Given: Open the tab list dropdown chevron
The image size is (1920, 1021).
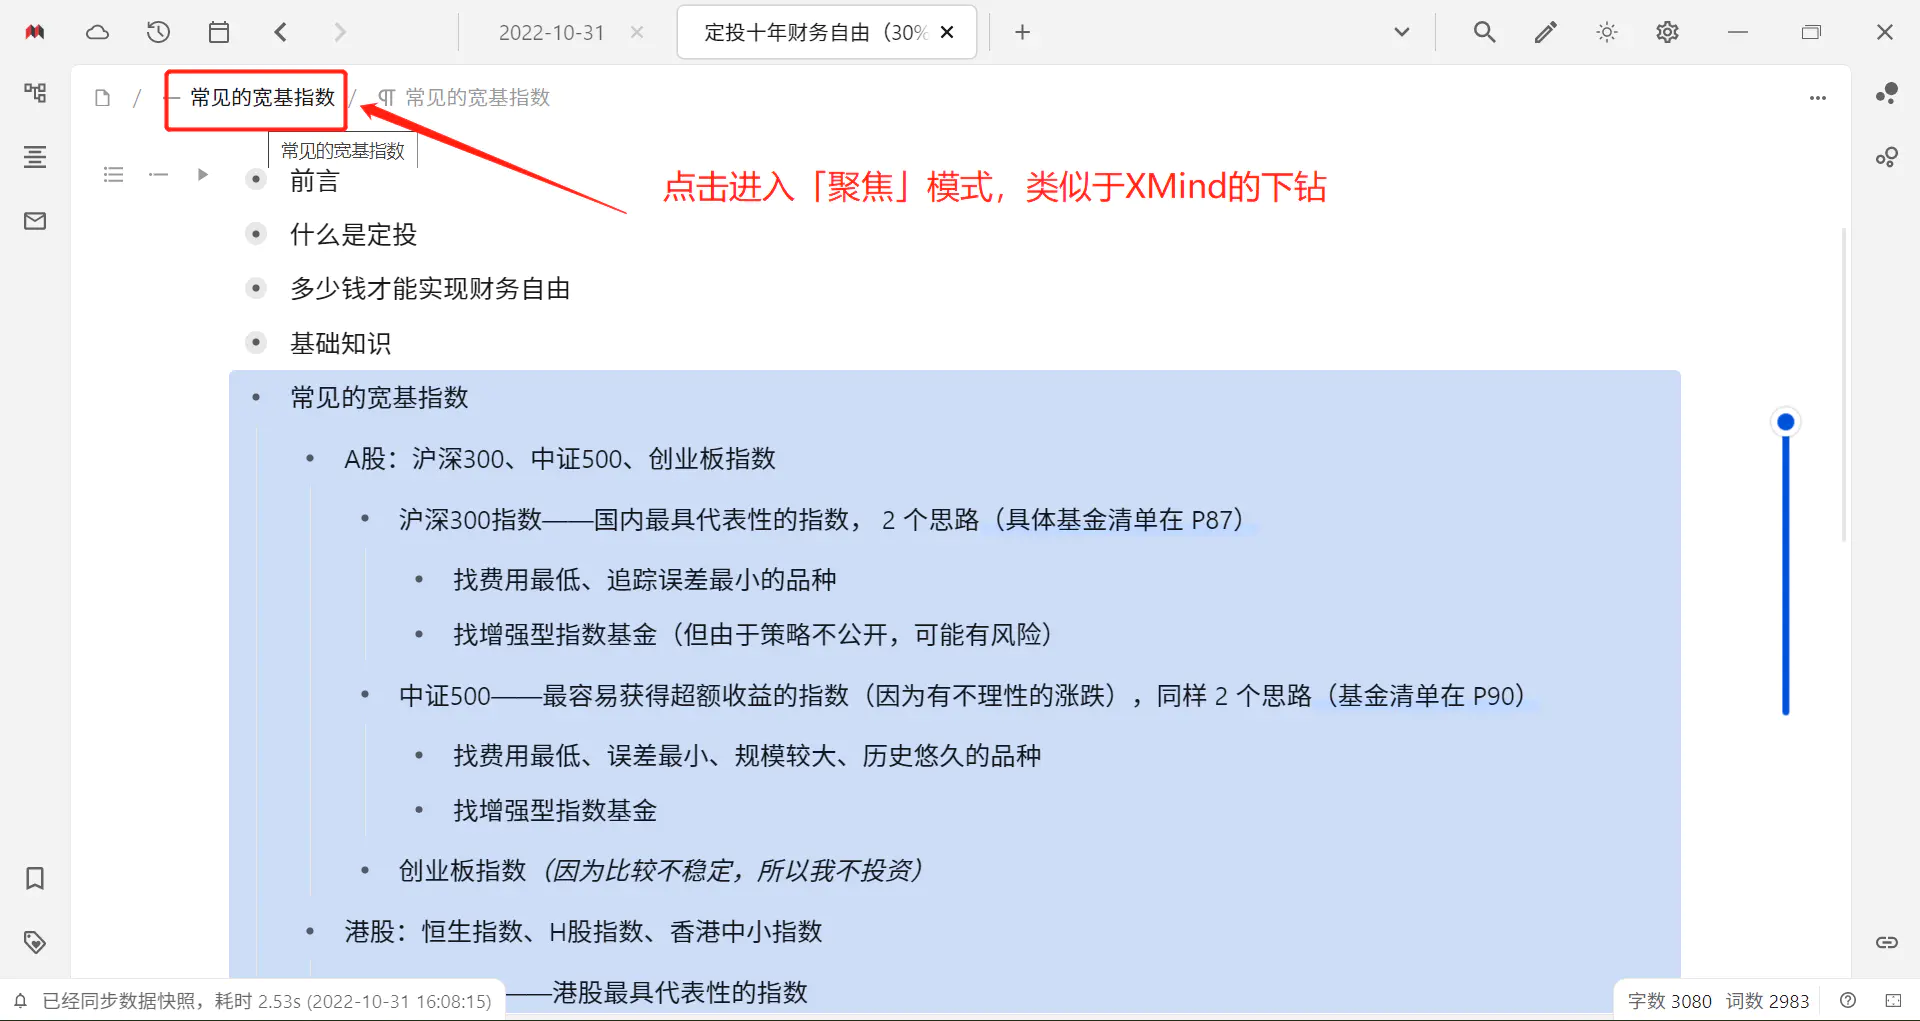Looking at the screenshot, I should pyautogui.click(x=1401, y=31).
